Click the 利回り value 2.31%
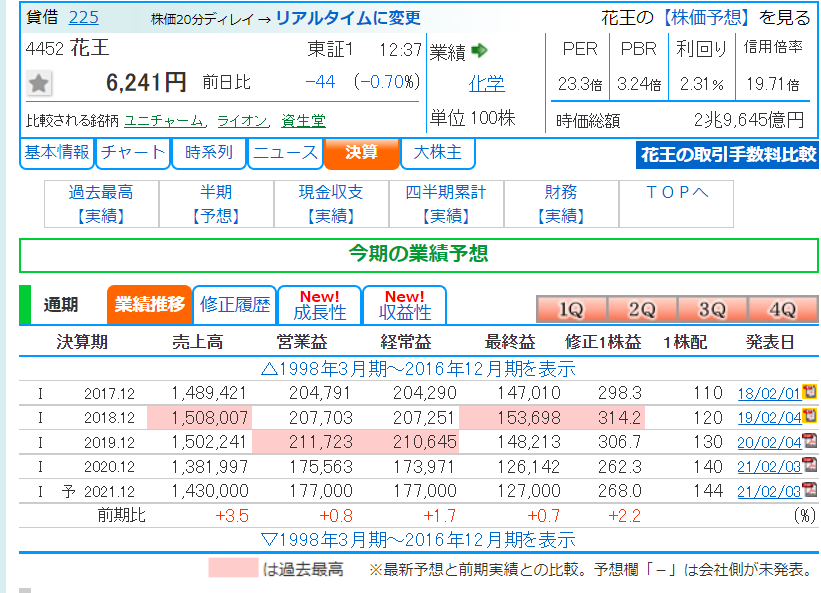821x593 pixels. (x=702, y=84)
